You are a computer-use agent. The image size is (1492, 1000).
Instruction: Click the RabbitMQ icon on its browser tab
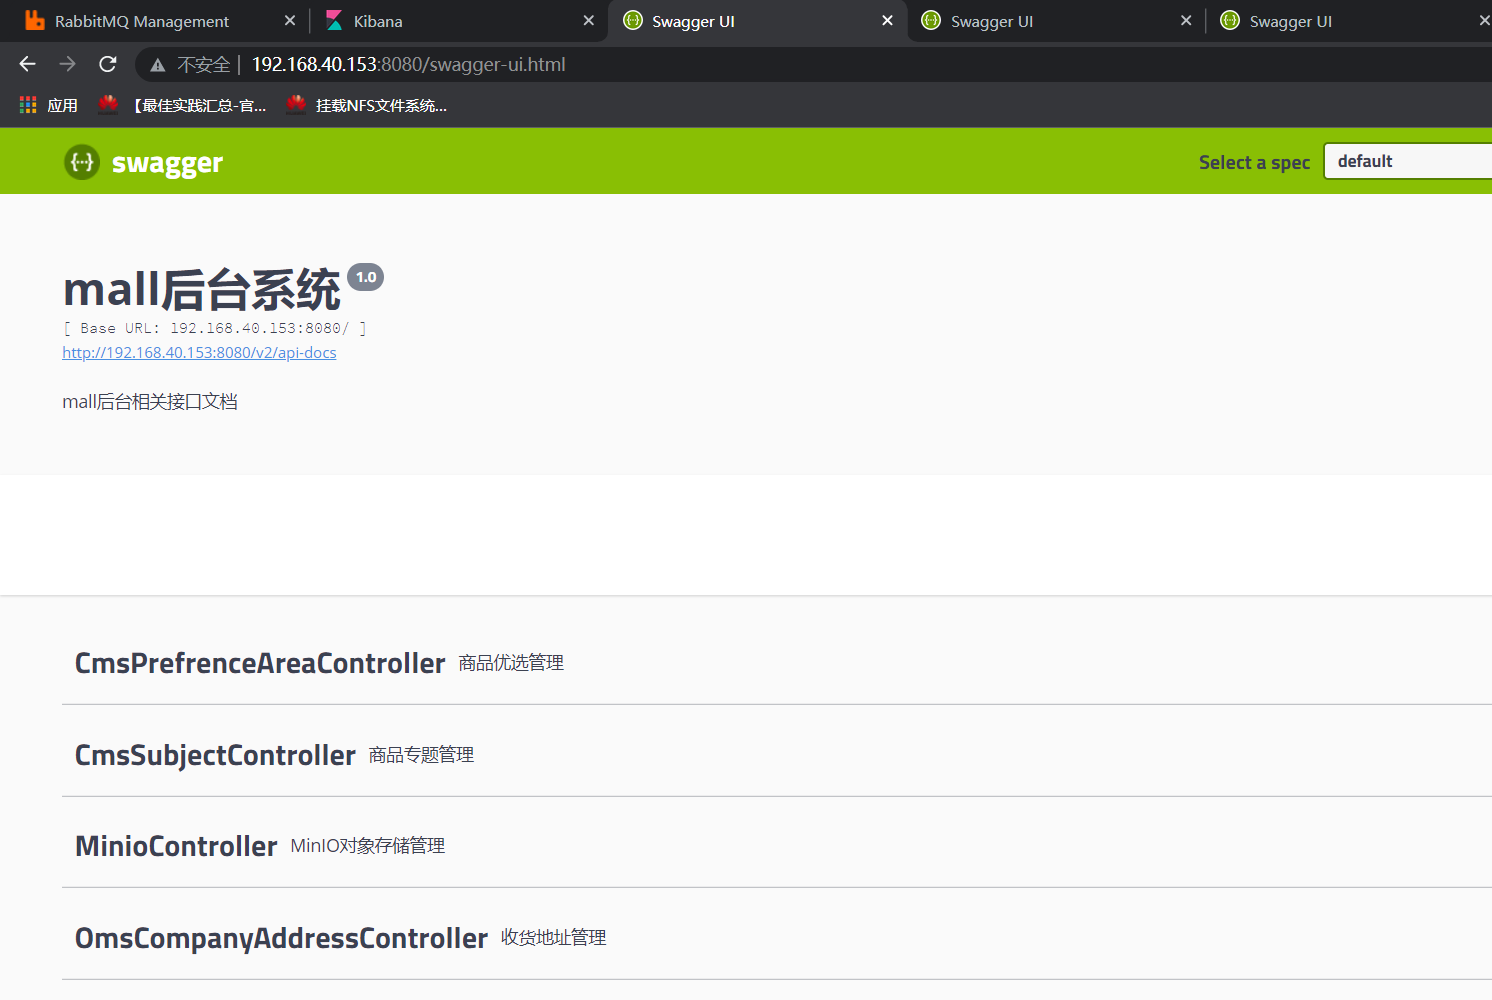(33, 20)
